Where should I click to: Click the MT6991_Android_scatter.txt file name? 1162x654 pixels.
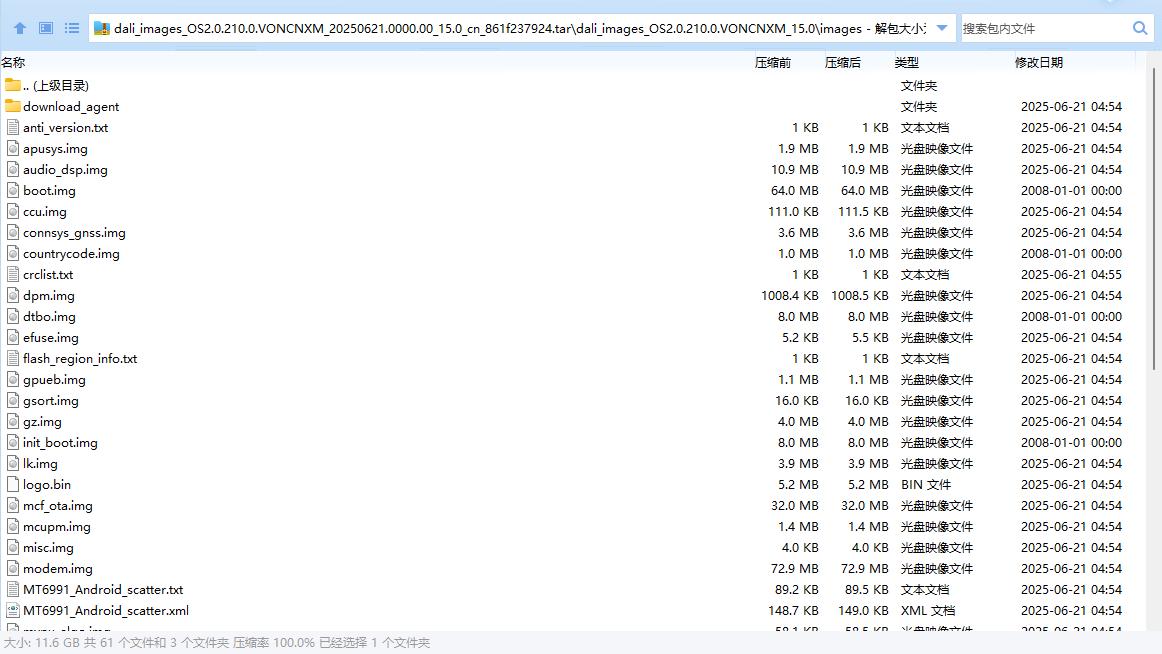(103, 590)
